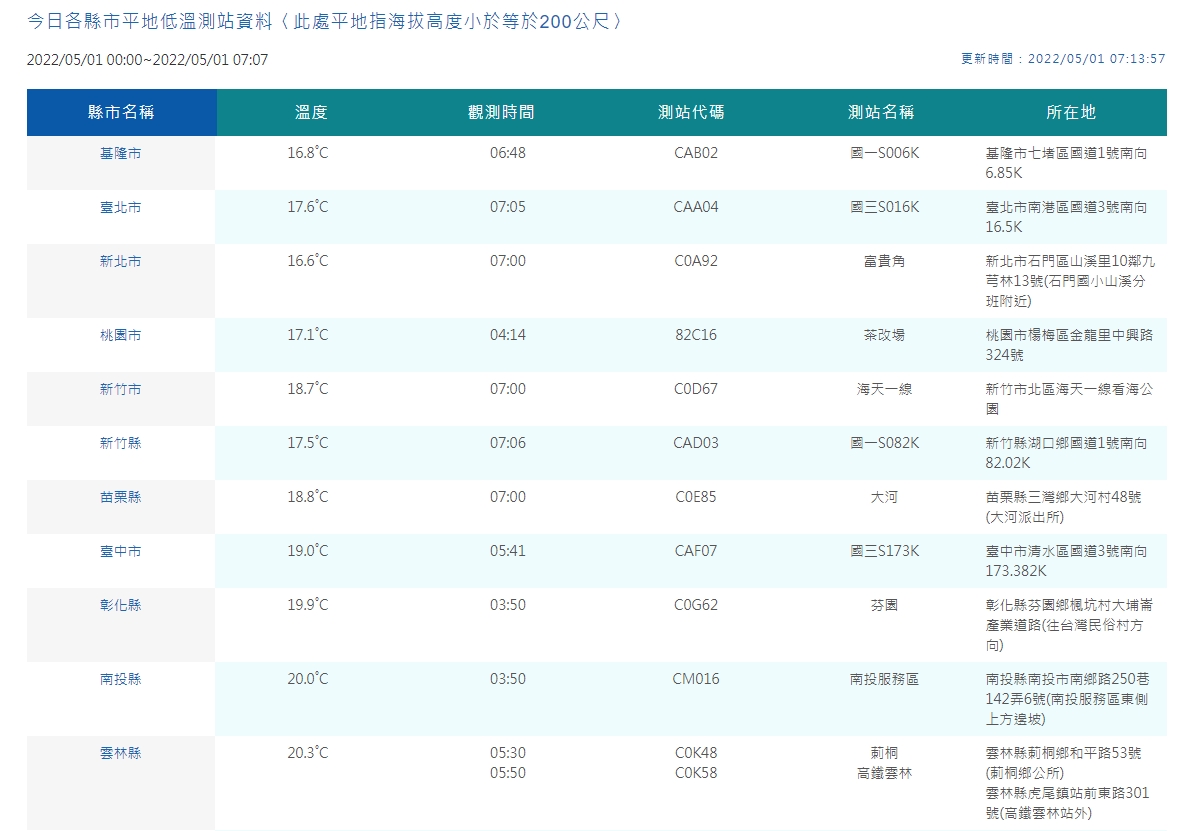Select station code C0G62

696,606
